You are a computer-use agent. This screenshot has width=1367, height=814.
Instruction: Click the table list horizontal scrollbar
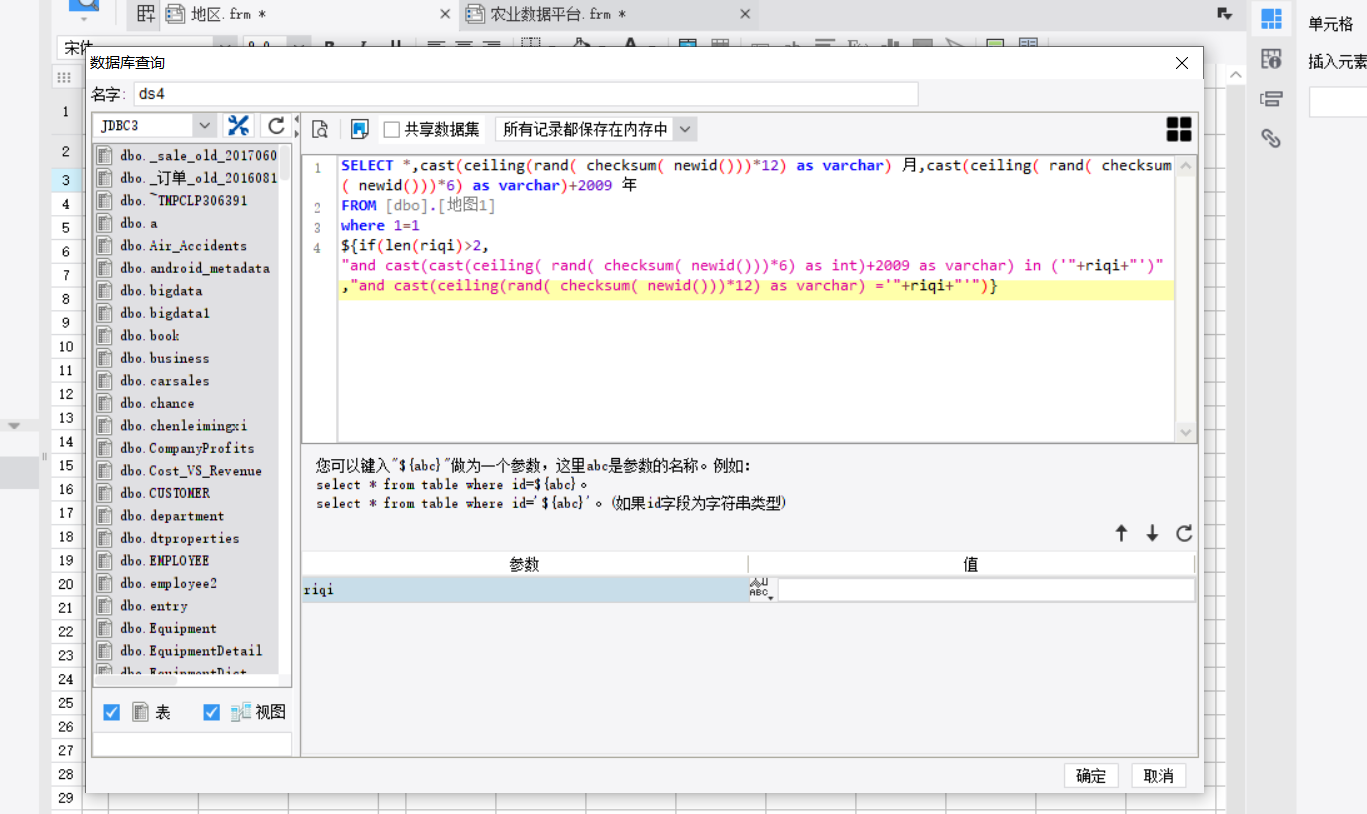[x=136, y=681]
